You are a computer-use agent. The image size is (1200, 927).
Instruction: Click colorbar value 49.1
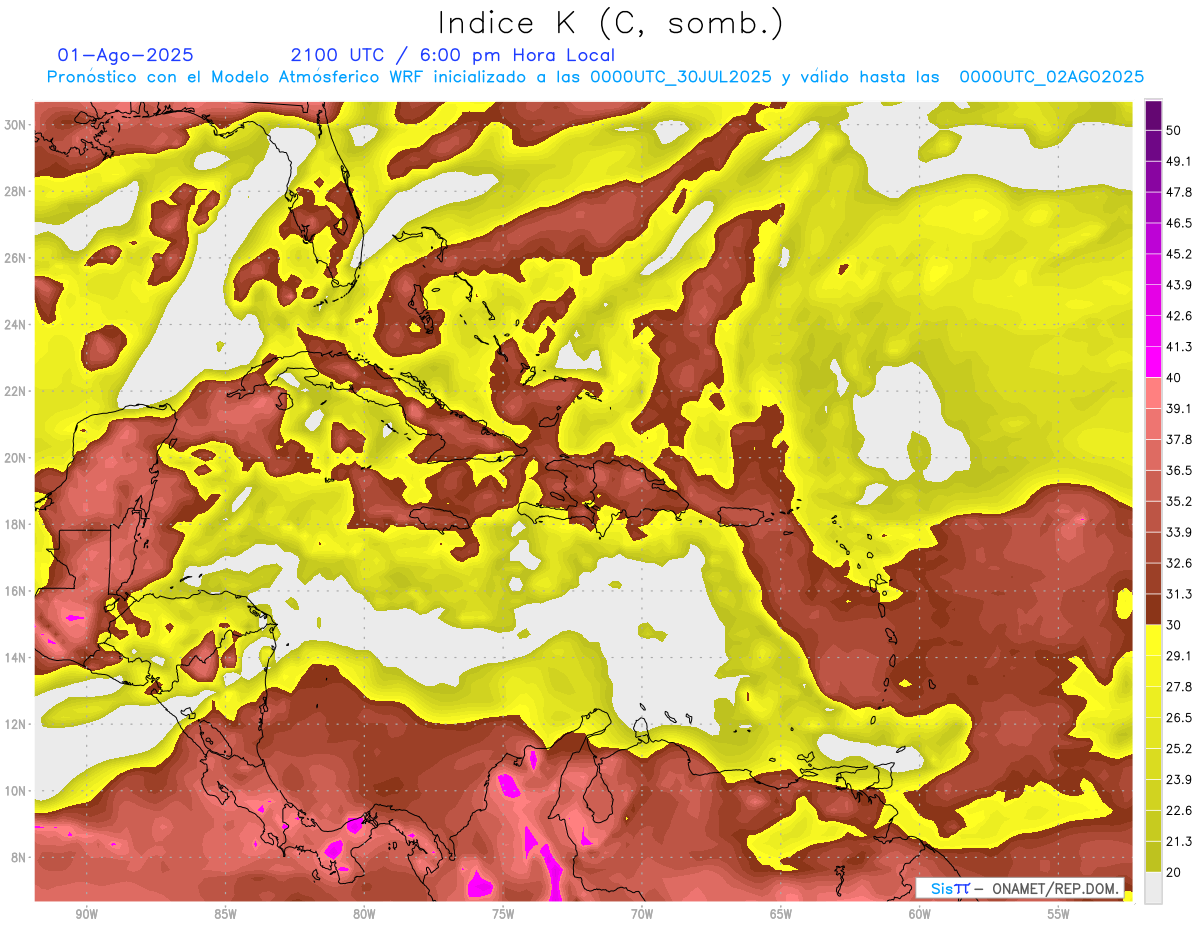(x=1179, y=161)
